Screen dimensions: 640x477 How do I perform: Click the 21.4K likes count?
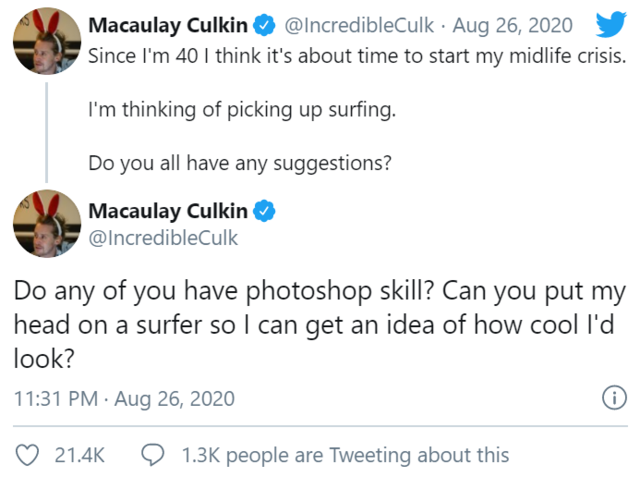click(x=80, y=455)
